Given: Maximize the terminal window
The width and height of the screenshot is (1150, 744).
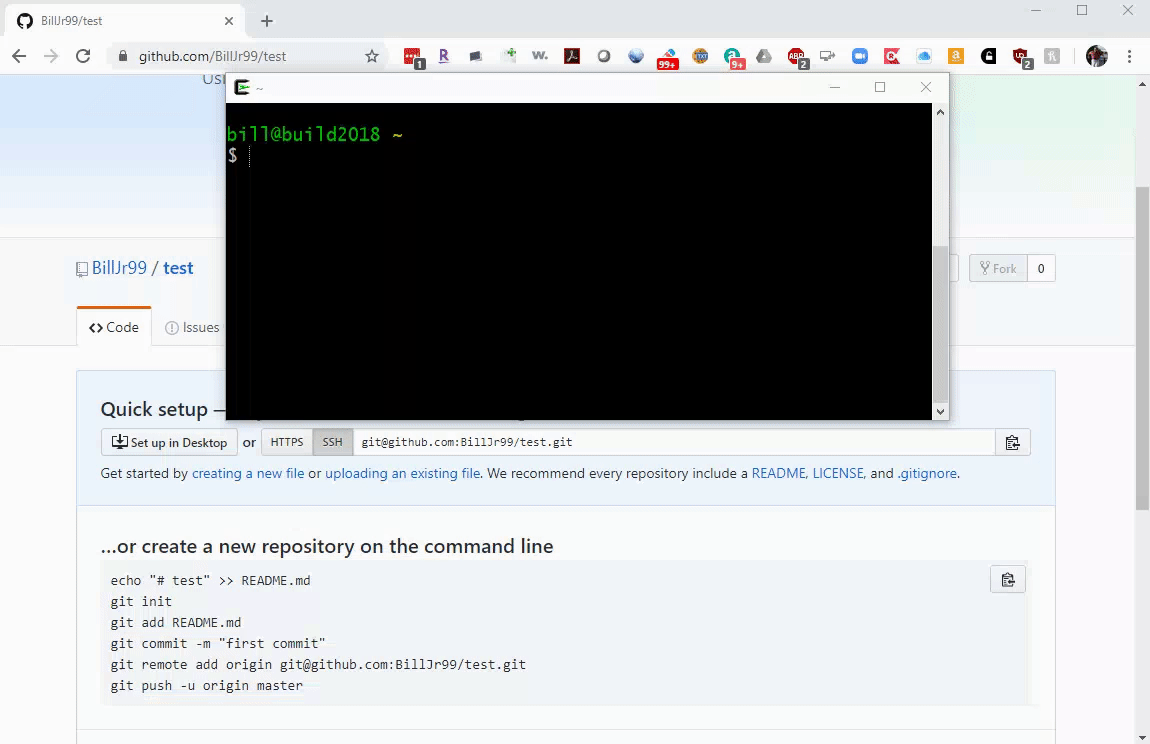Looking at the screenshot, I should 880,87.
